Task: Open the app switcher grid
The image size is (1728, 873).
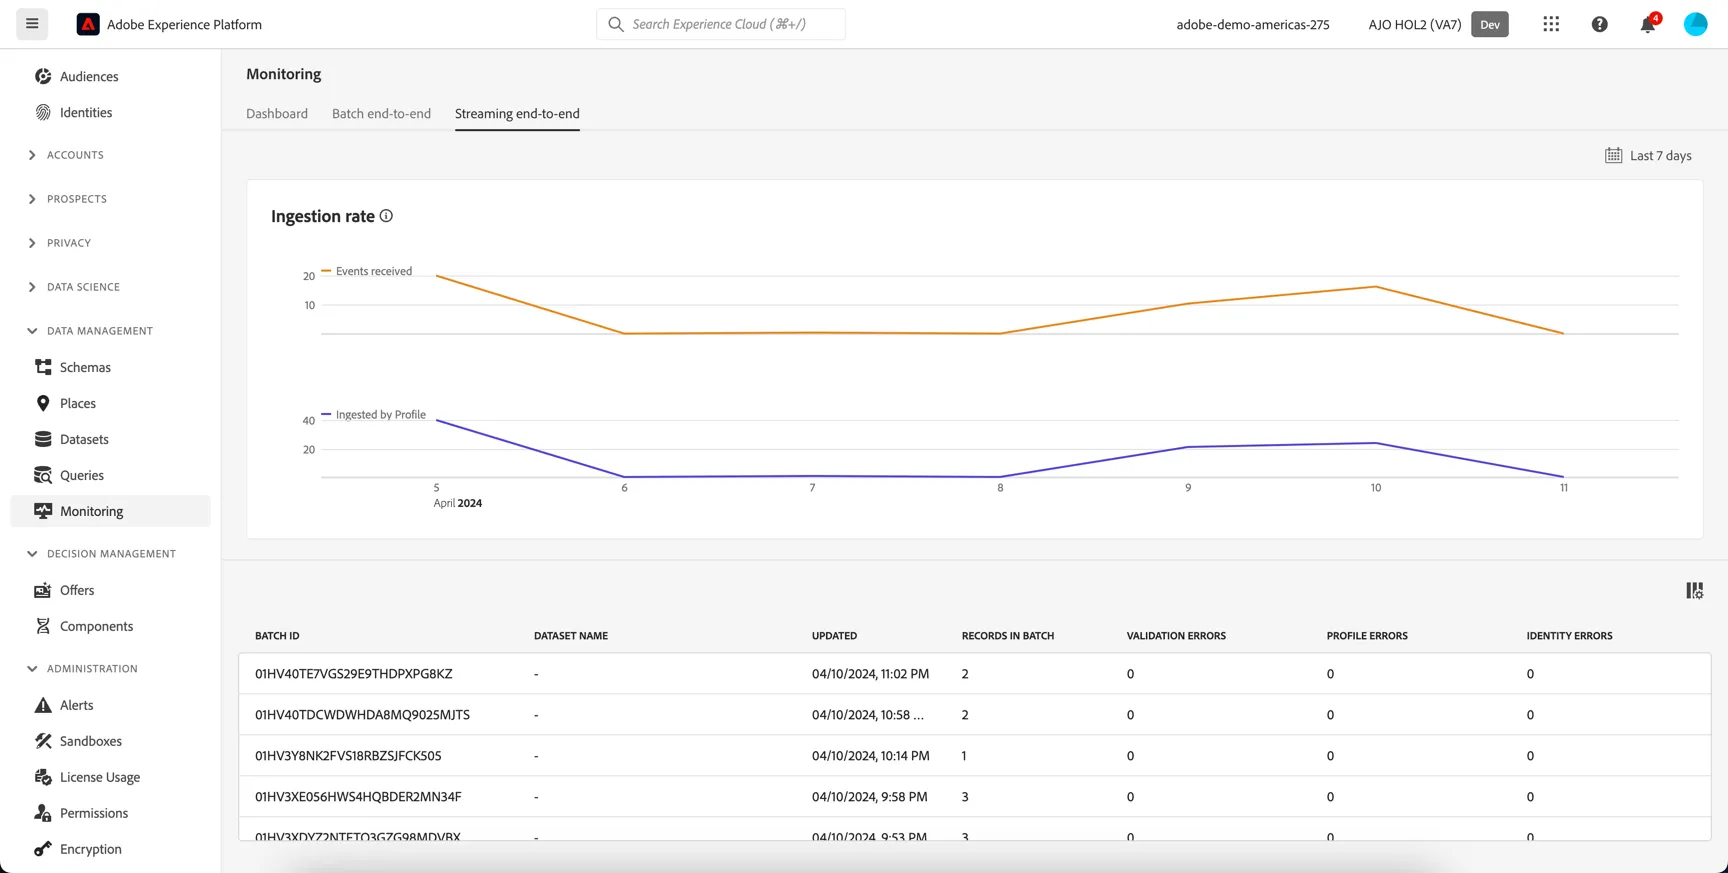Action: (x=1551, y=24)
